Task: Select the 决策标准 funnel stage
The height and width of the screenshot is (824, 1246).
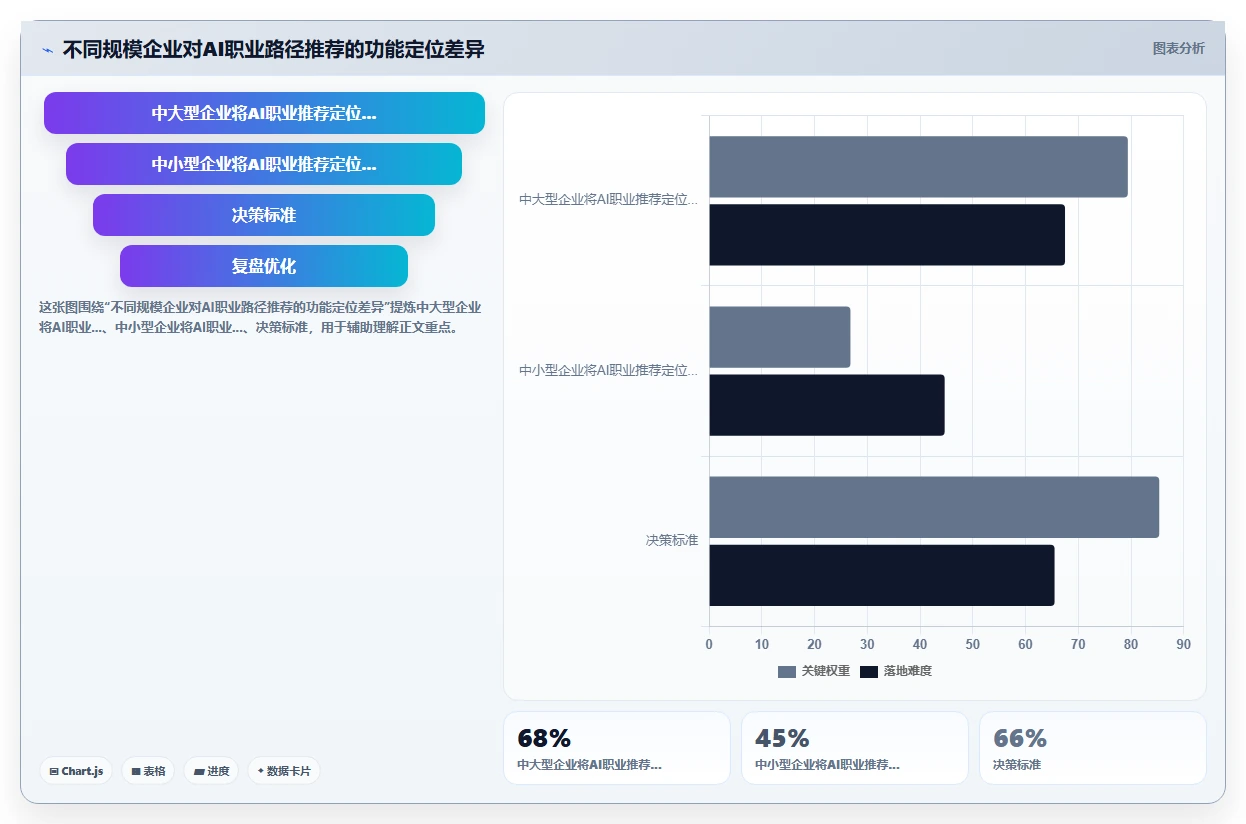Action: pos(264,215)
